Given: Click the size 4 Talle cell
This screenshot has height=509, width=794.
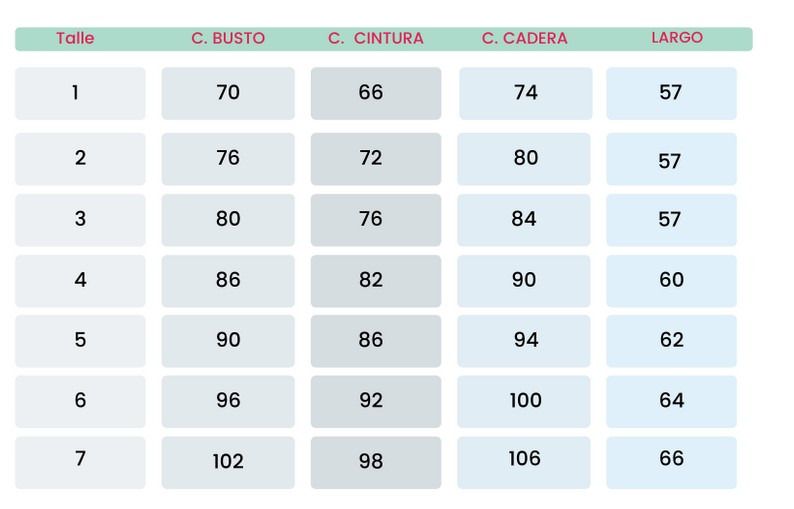Looking at the screenshot, I should pyautogui.click(x=80, y=280).
